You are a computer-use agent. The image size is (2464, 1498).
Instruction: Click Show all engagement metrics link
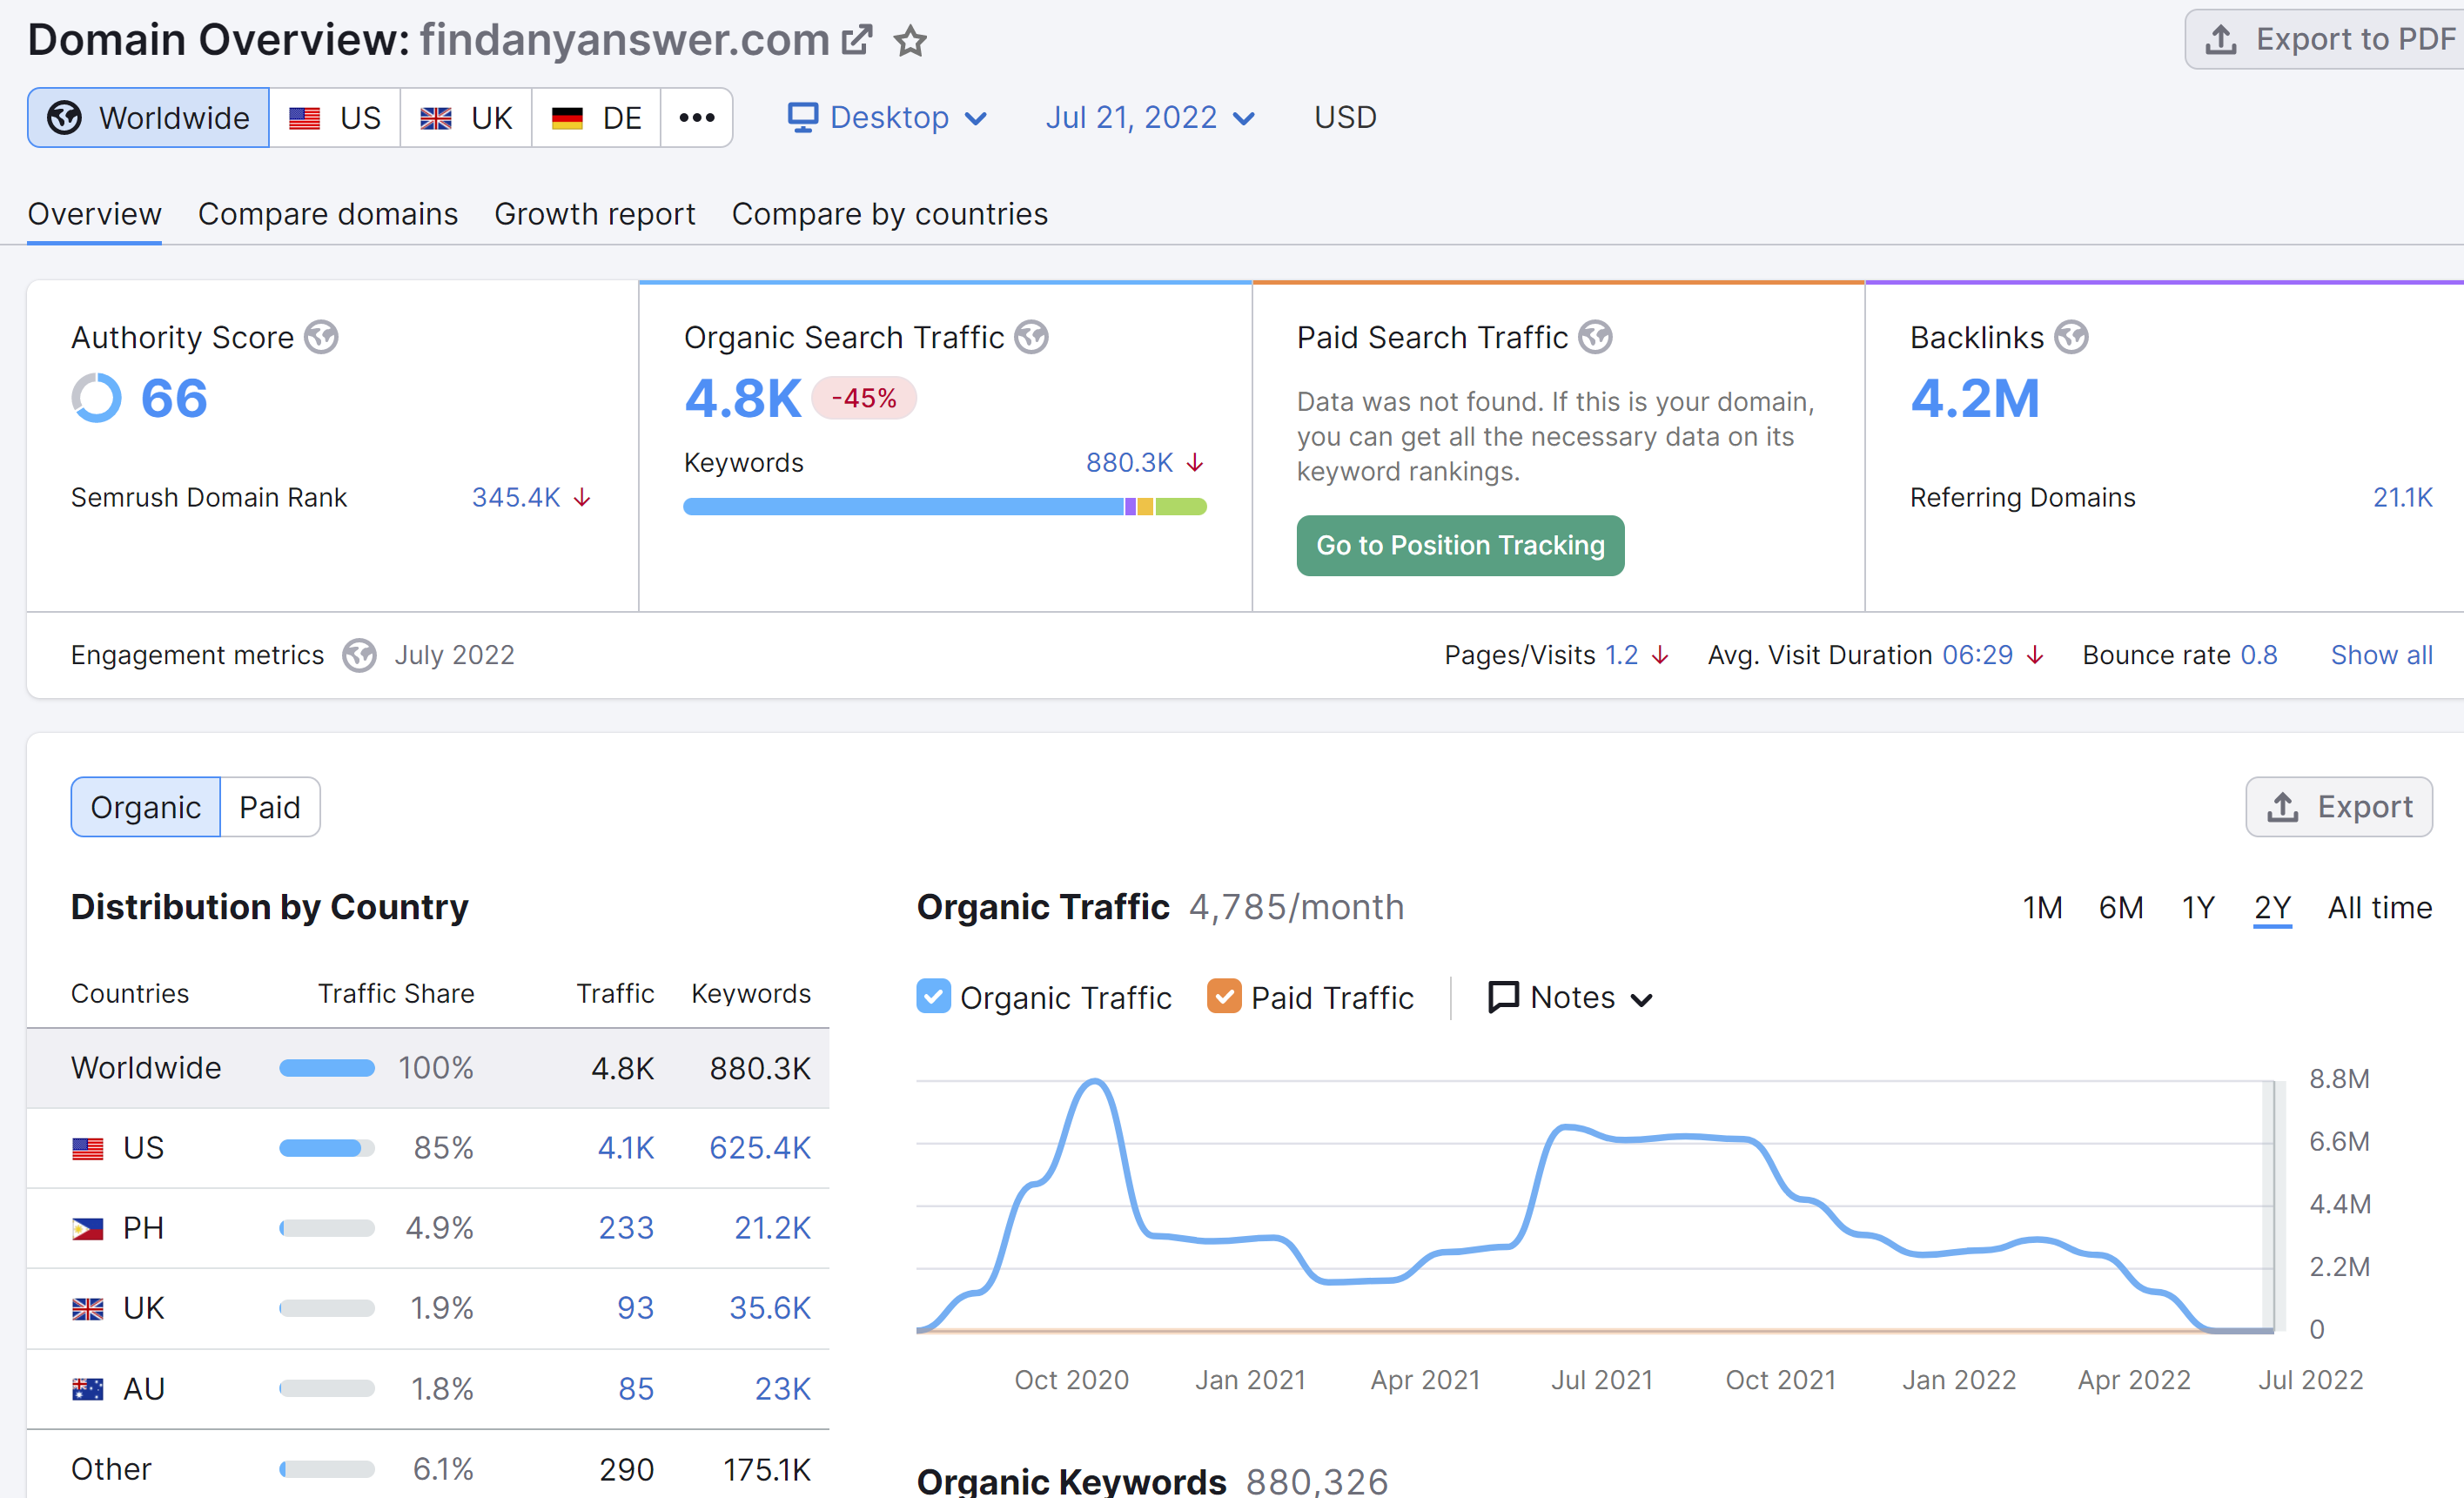pos(2381,655)
